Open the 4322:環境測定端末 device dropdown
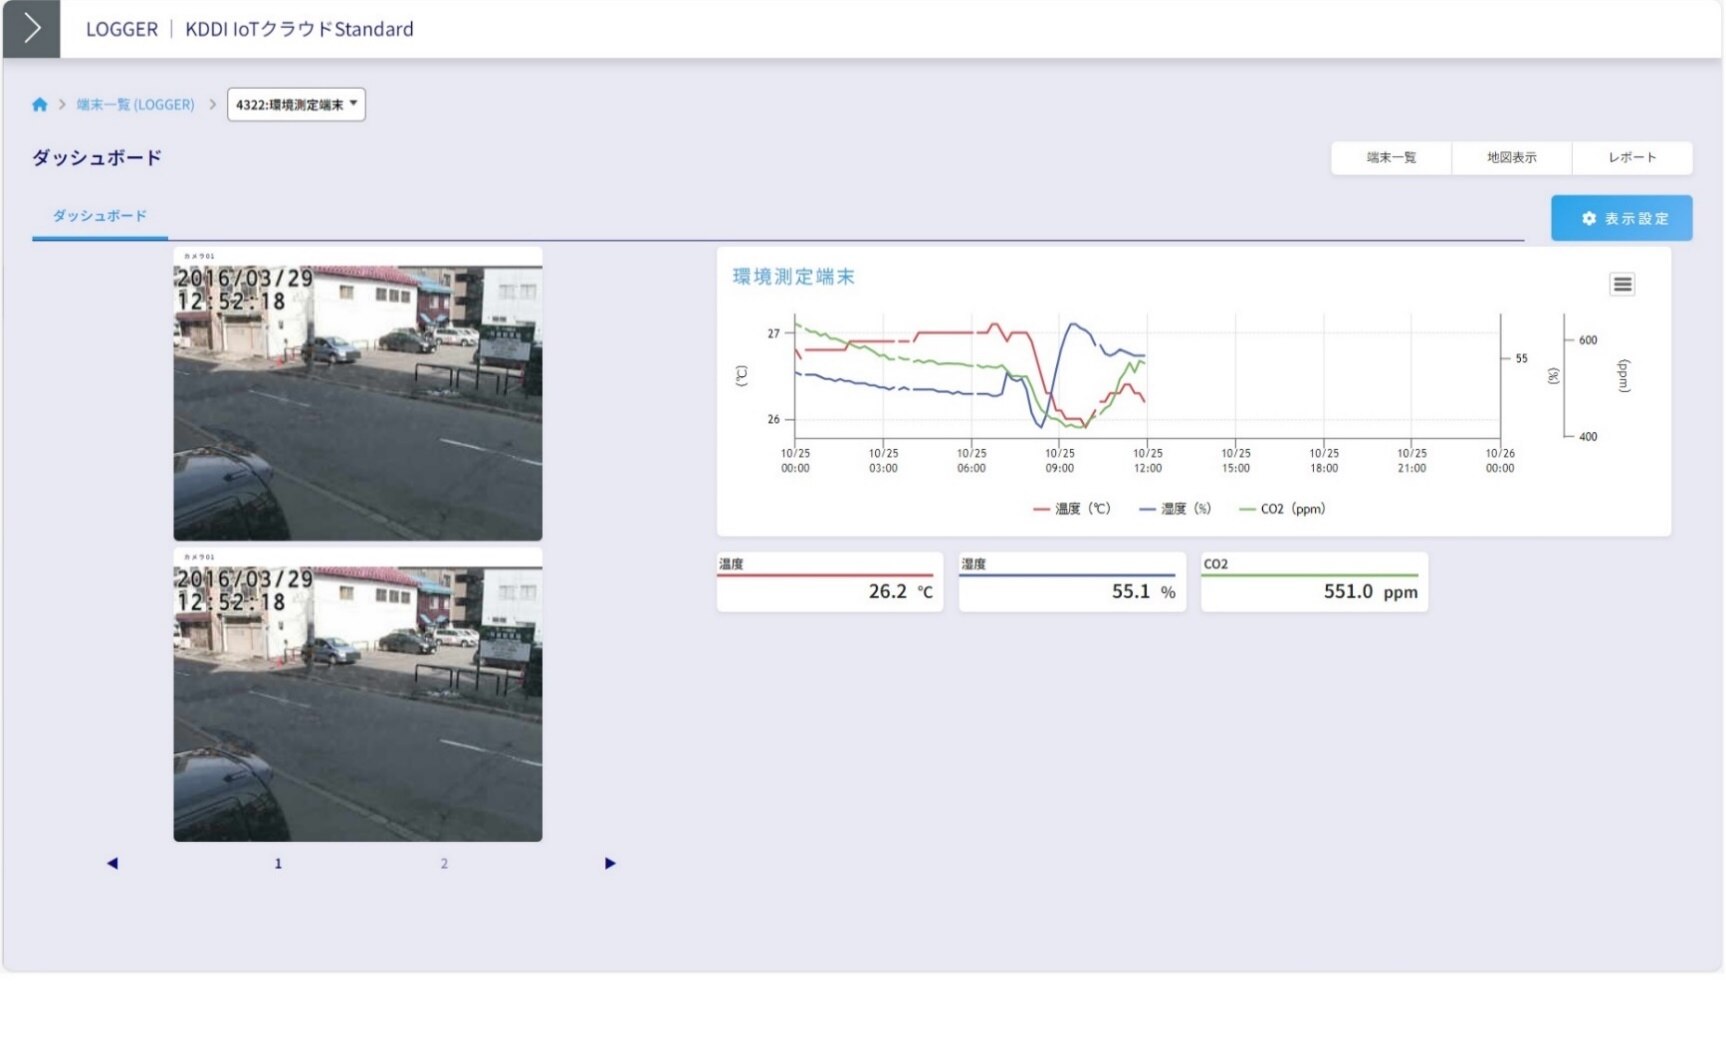 click(x=296, y=105)
